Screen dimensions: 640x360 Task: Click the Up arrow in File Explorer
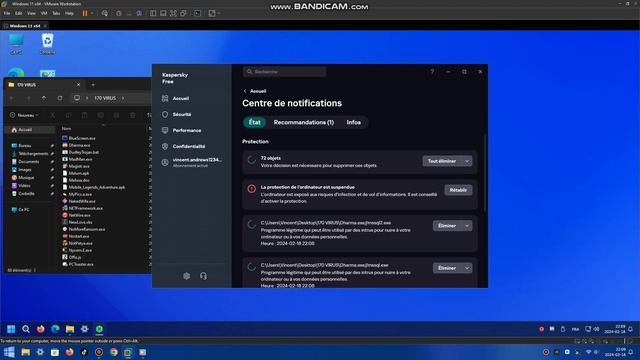[x=44, y=98]
